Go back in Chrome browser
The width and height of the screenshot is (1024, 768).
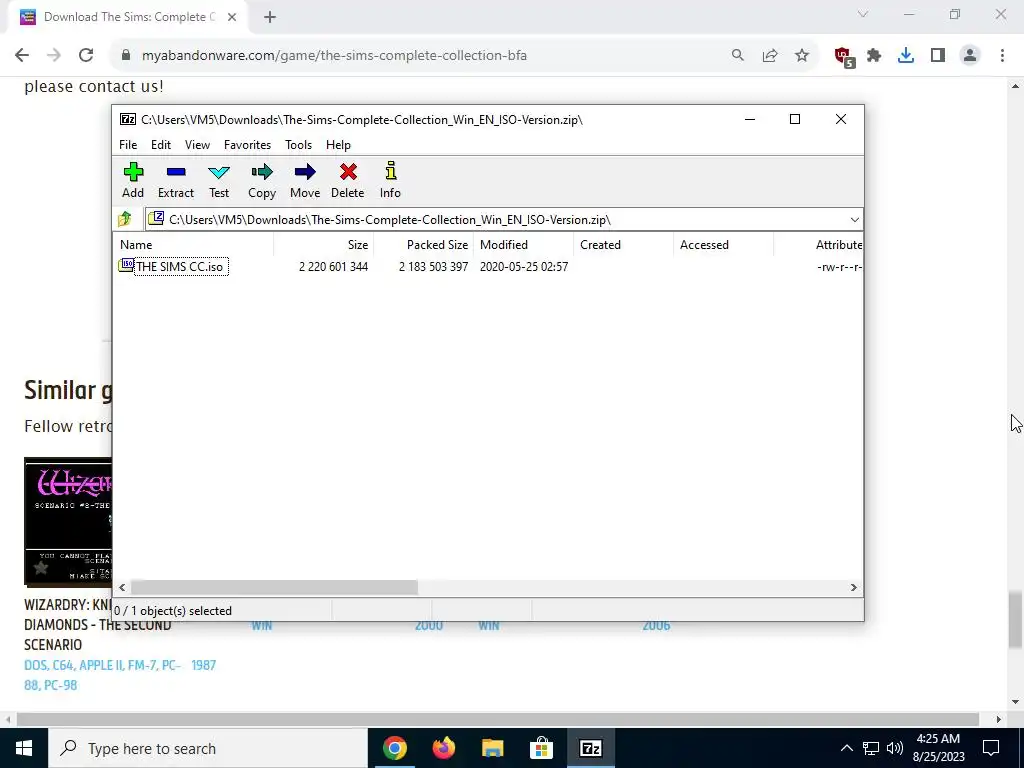22,56
